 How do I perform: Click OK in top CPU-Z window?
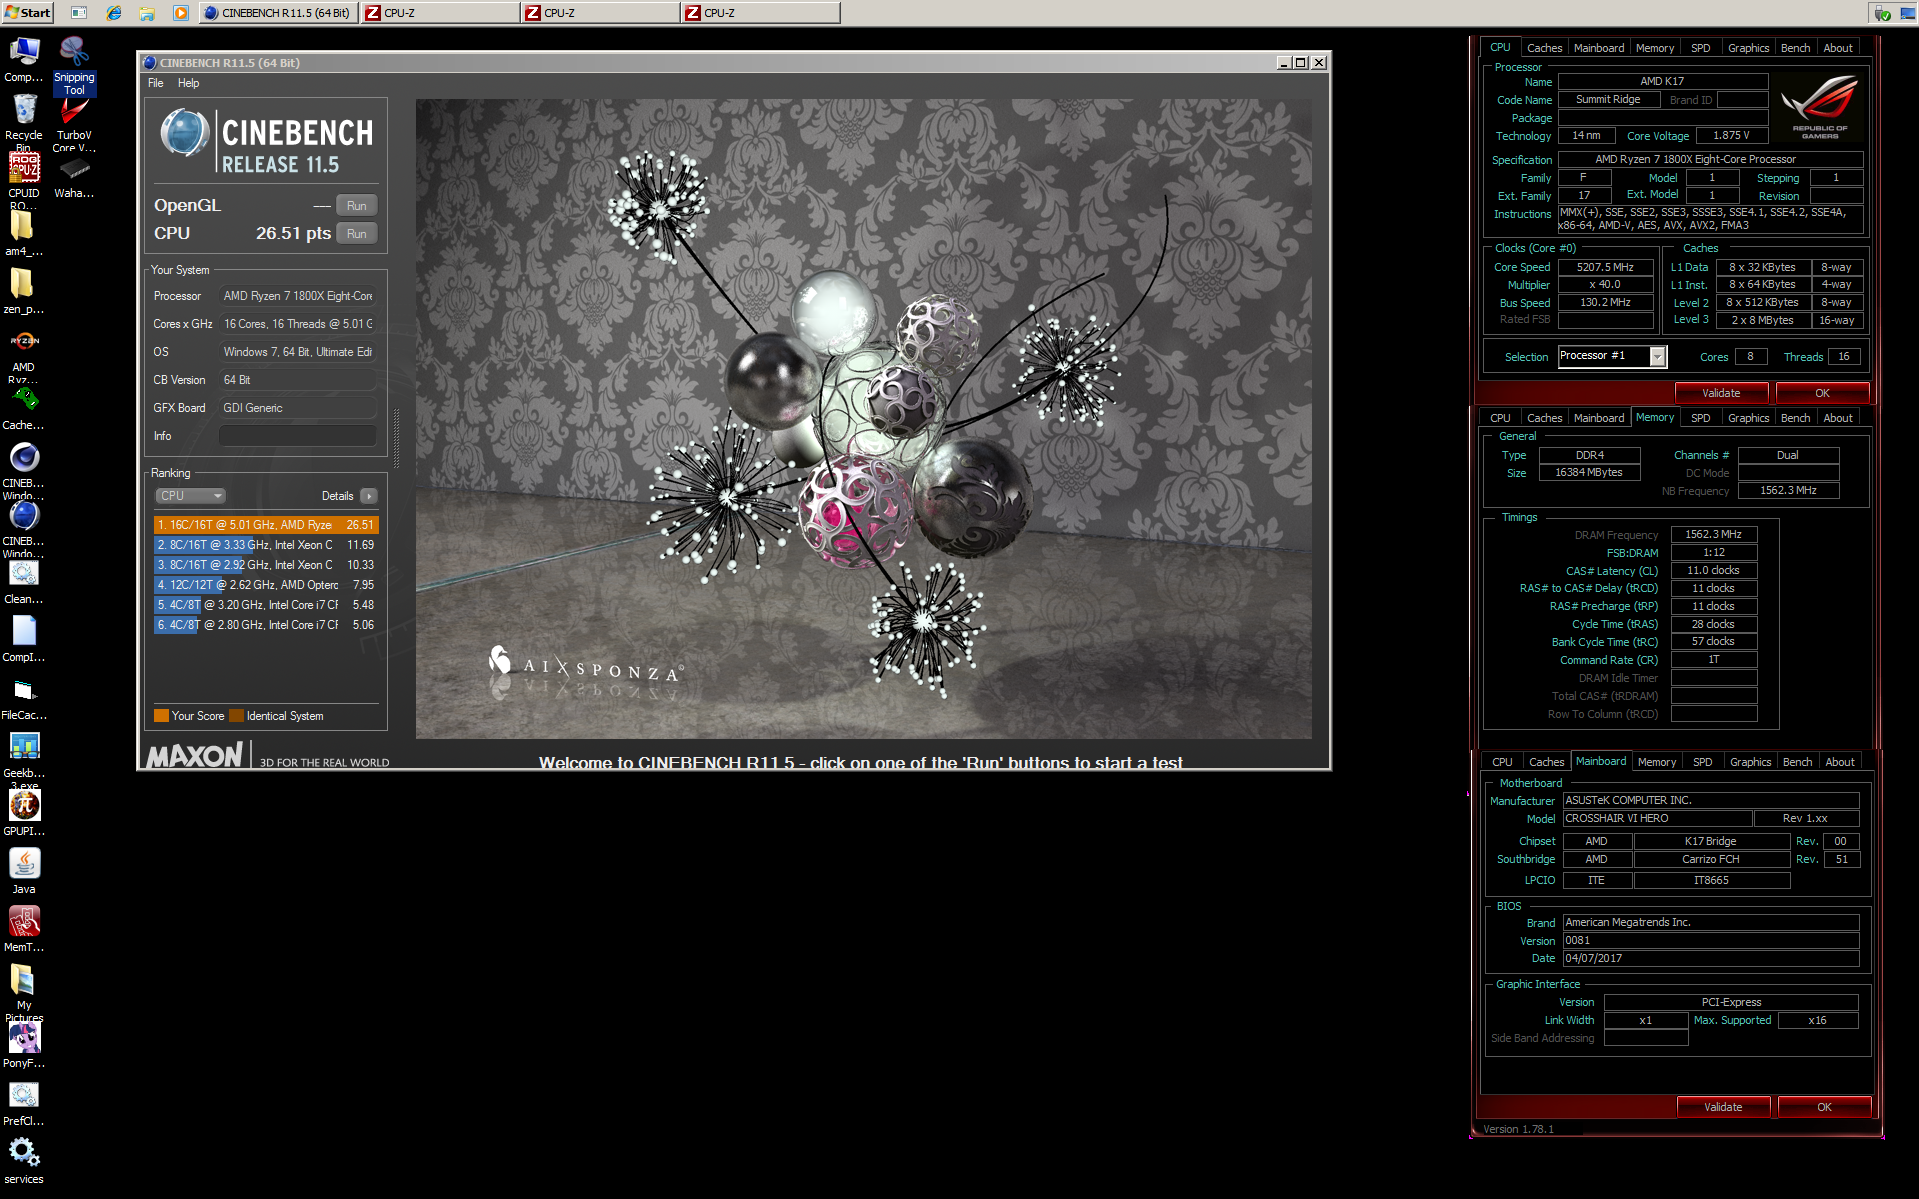click(1822, 393)
